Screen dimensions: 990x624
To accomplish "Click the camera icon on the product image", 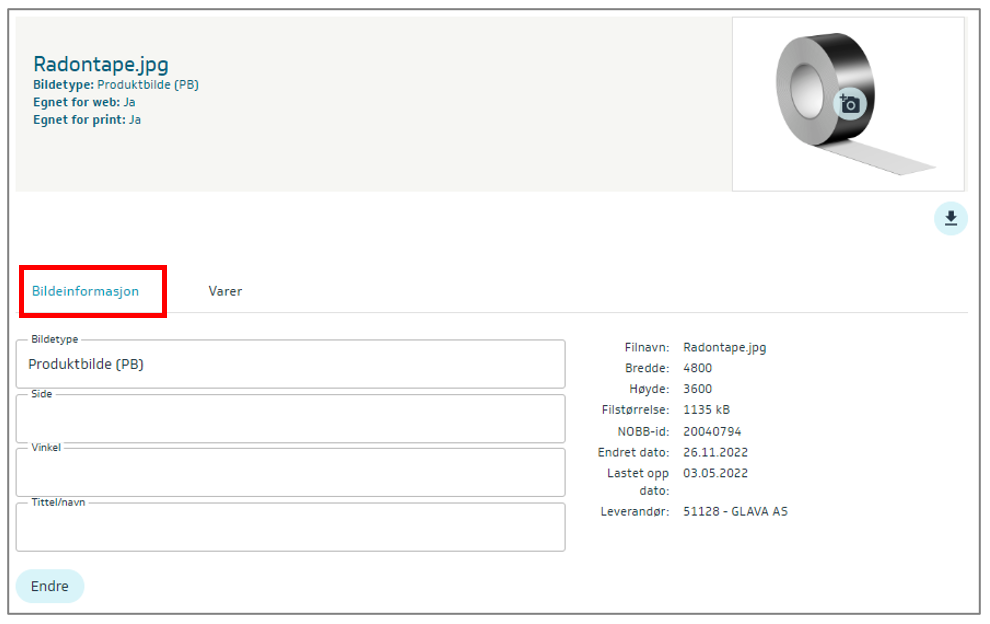I will pyautogui.click(x=849, y=104).
